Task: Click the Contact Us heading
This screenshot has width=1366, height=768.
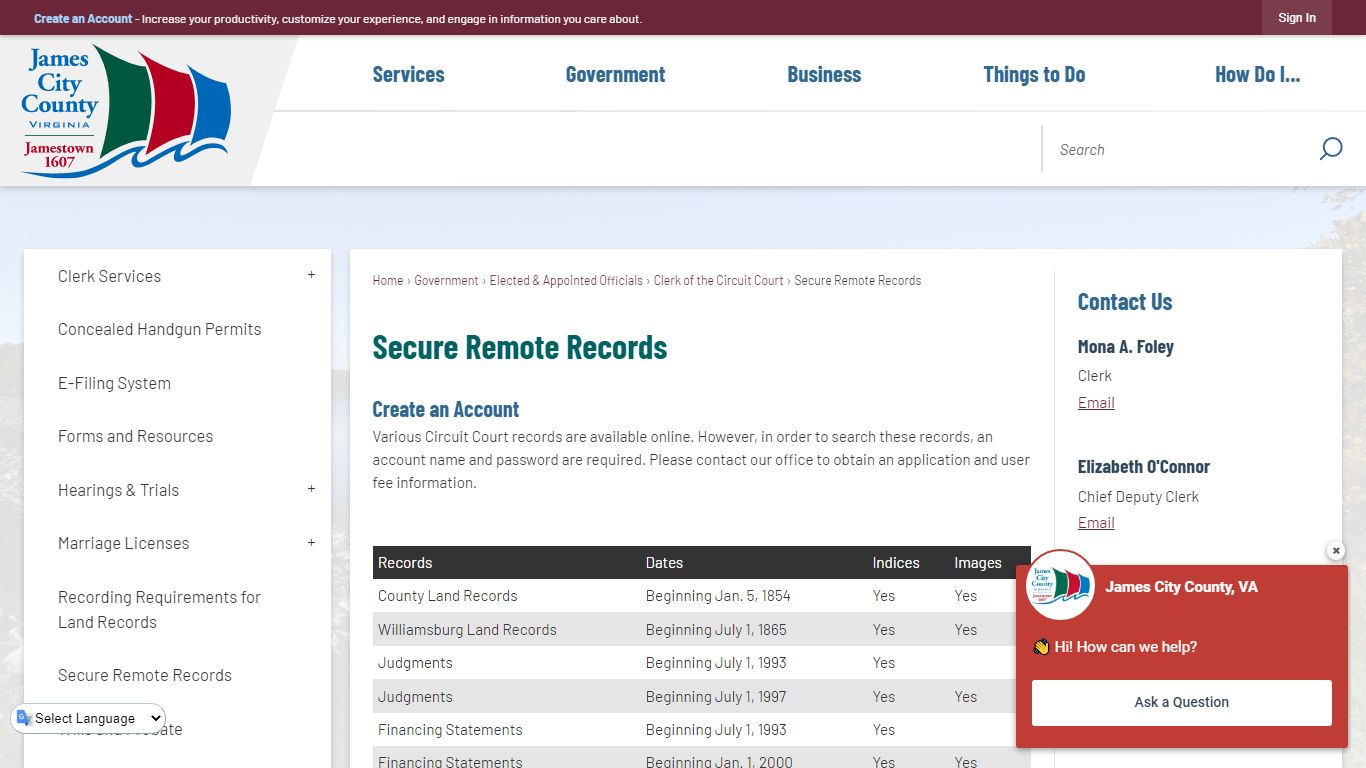Action: 1124,301
